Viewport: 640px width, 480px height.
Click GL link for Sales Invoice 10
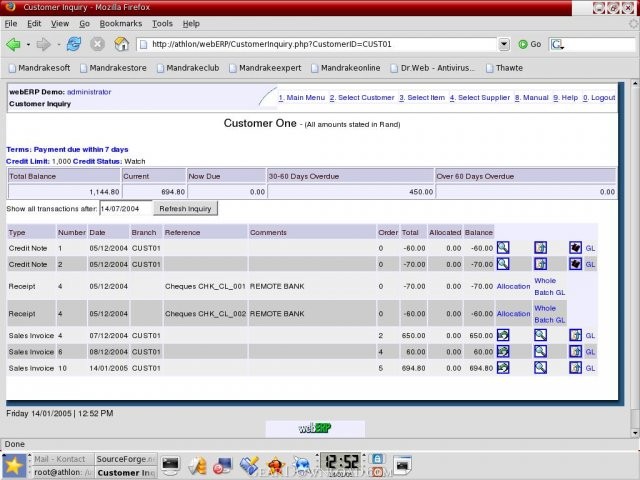pos(590,368)
